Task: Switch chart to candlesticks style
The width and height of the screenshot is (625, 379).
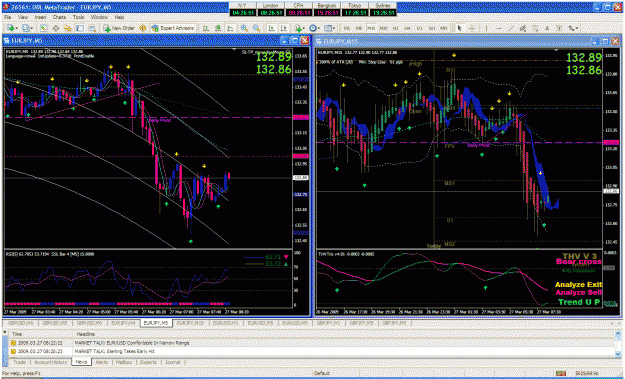Action: [218, 28]
